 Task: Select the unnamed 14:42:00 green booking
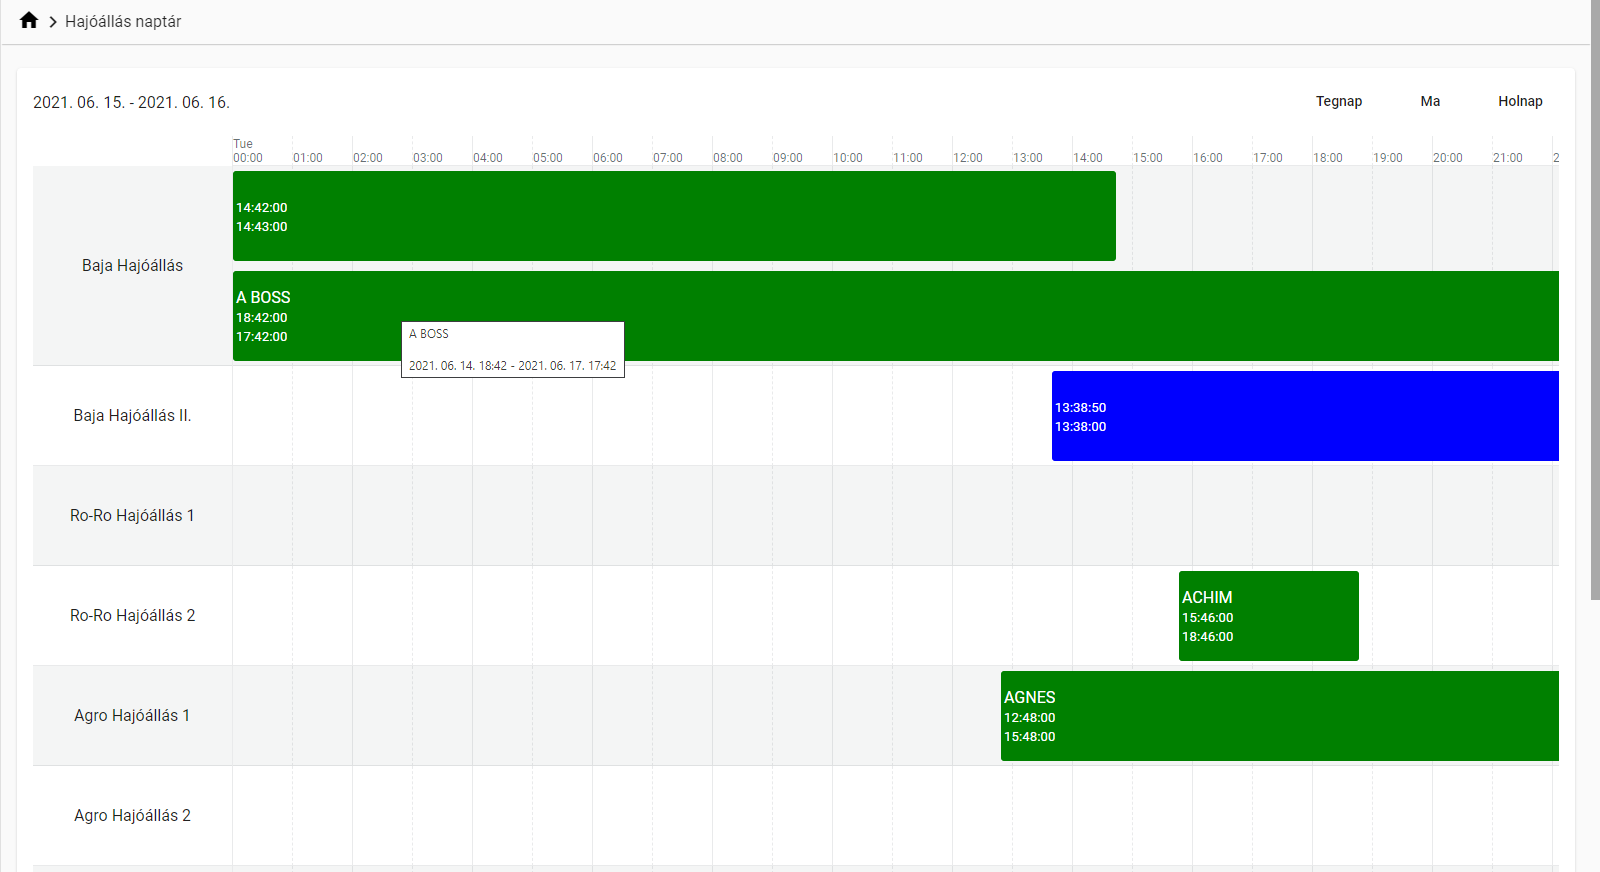pyautogui.click(x=674, y=216)
